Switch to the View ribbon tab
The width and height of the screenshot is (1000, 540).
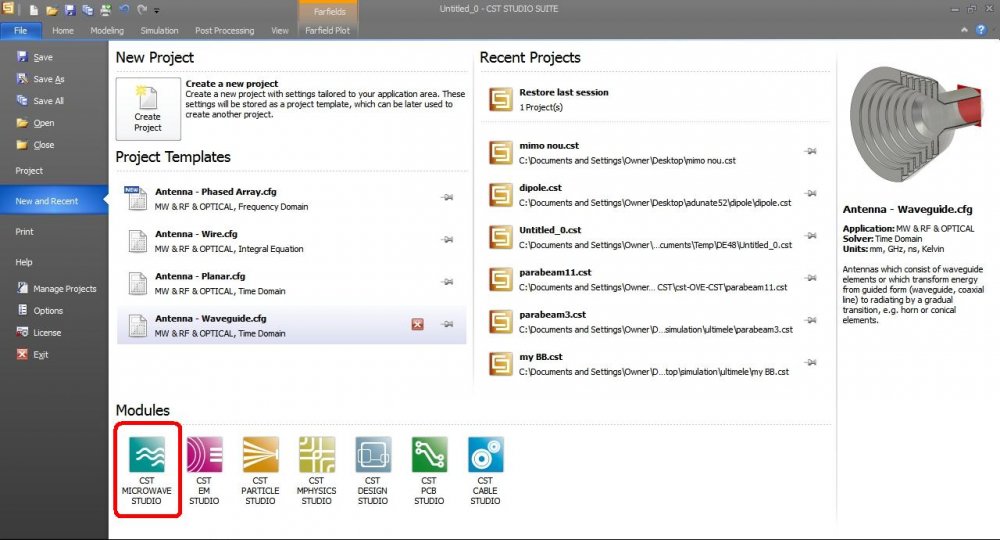[280, 30]
